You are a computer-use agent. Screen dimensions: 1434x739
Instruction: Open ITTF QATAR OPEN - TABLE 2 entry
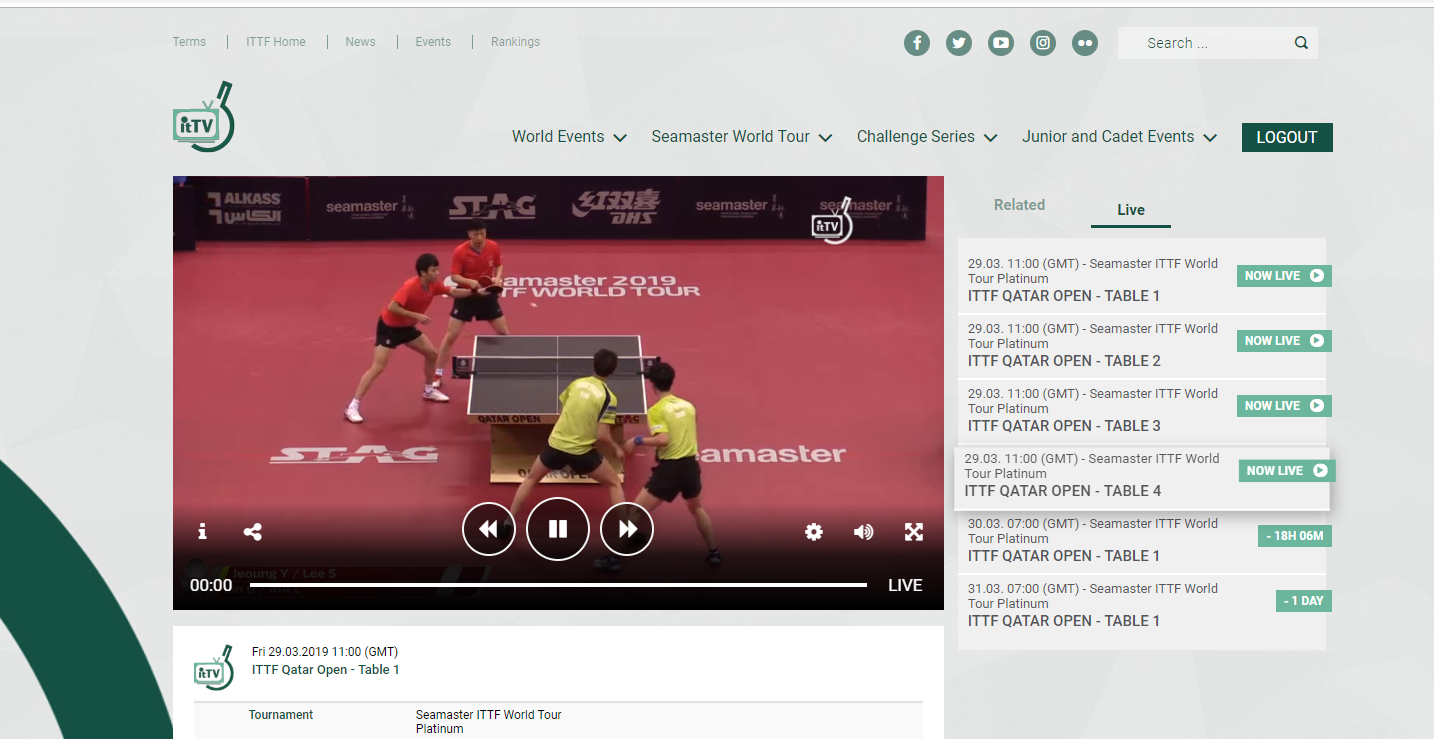(1142, 345)
